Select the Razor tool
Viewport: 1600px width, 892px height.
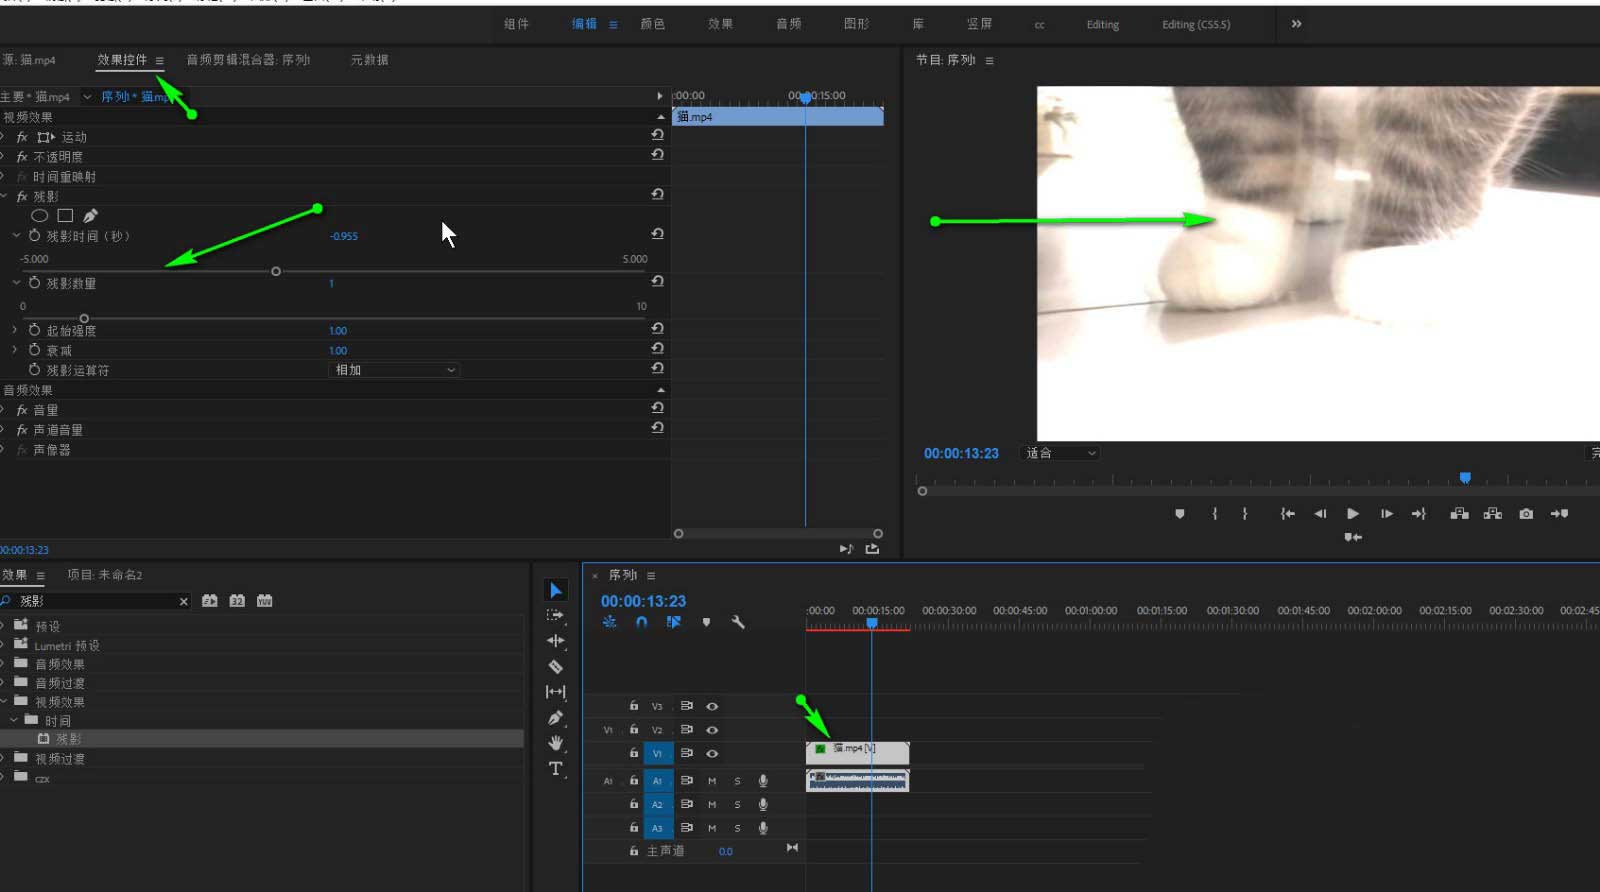click(556, 667)
